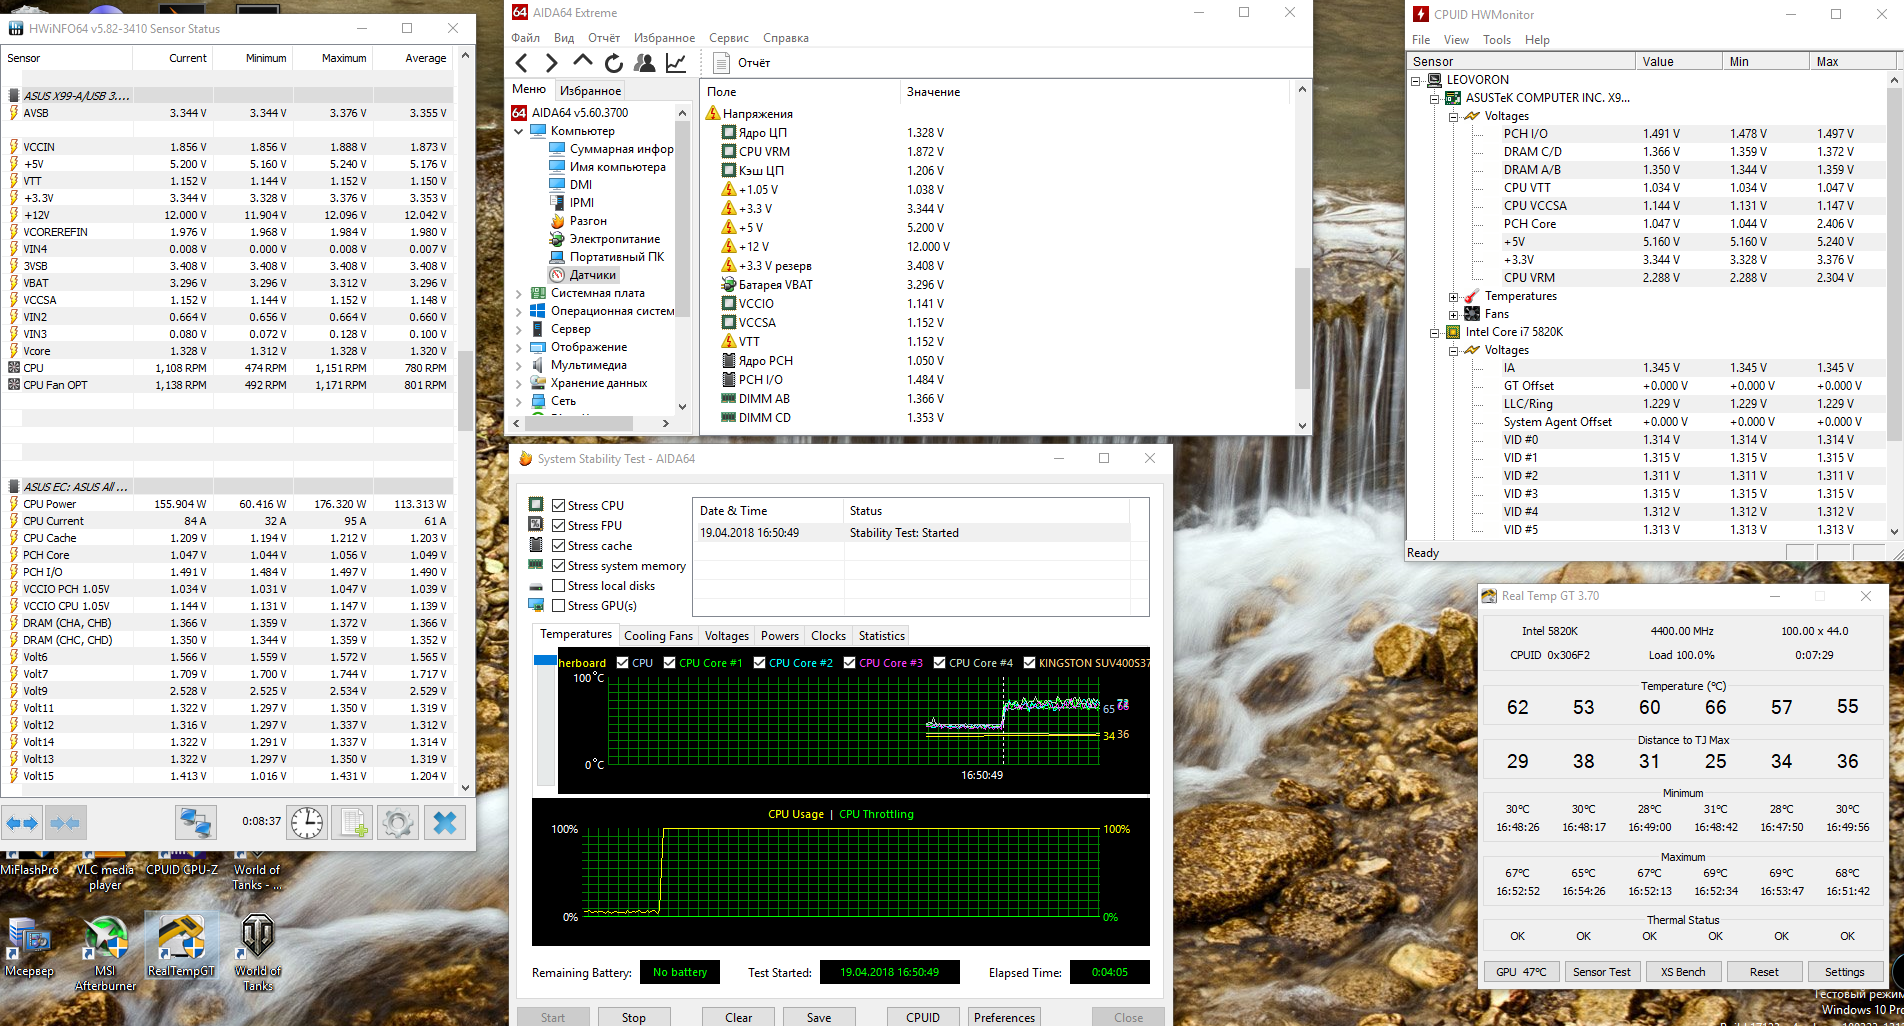
Task: Select the Мсервер desktop shortcut icon
Action: 29,946
